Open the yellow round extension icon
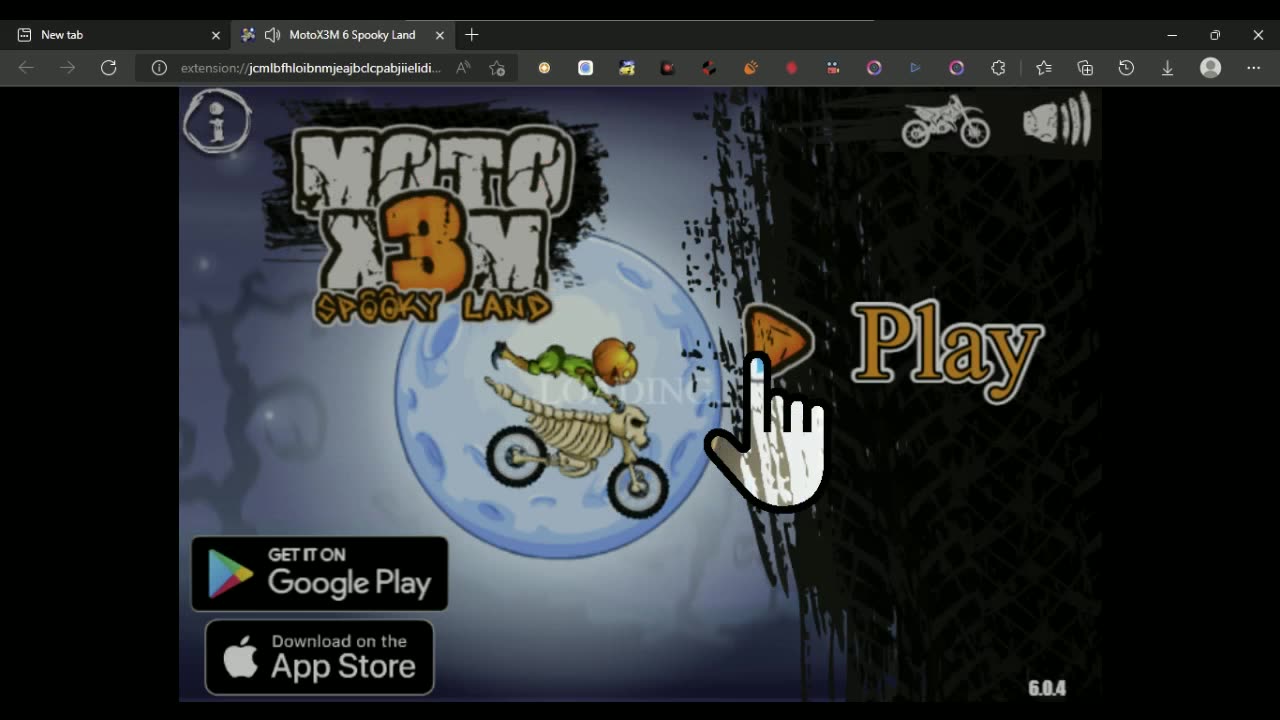 [544, 68]
